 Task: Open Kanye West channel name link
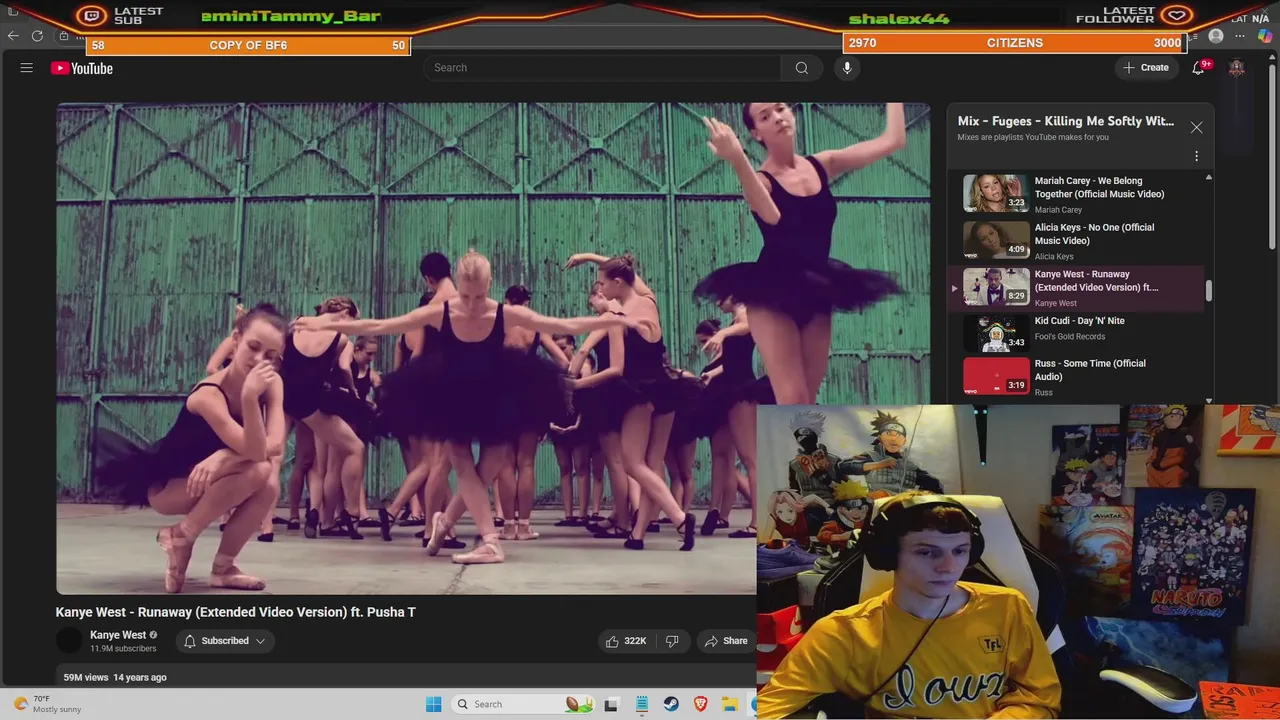(x=118, y=635)
